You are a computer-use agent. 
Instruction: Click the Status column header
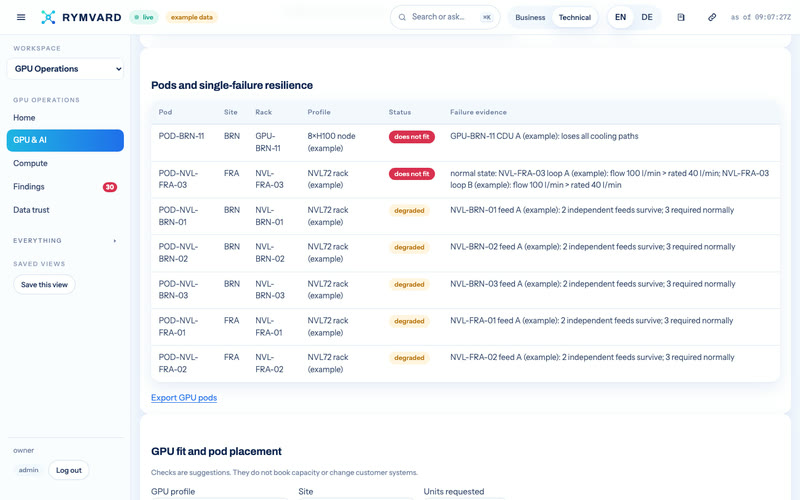(400, 112)
